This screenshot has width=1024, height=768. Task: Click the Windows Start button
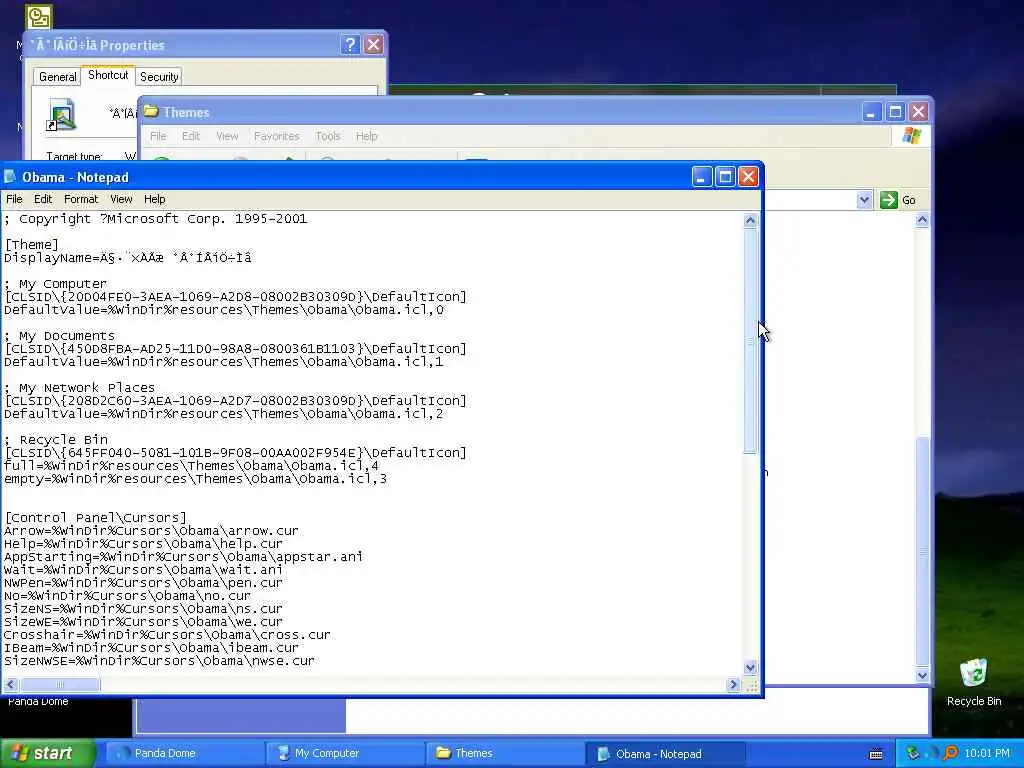(x=47, y=753)
